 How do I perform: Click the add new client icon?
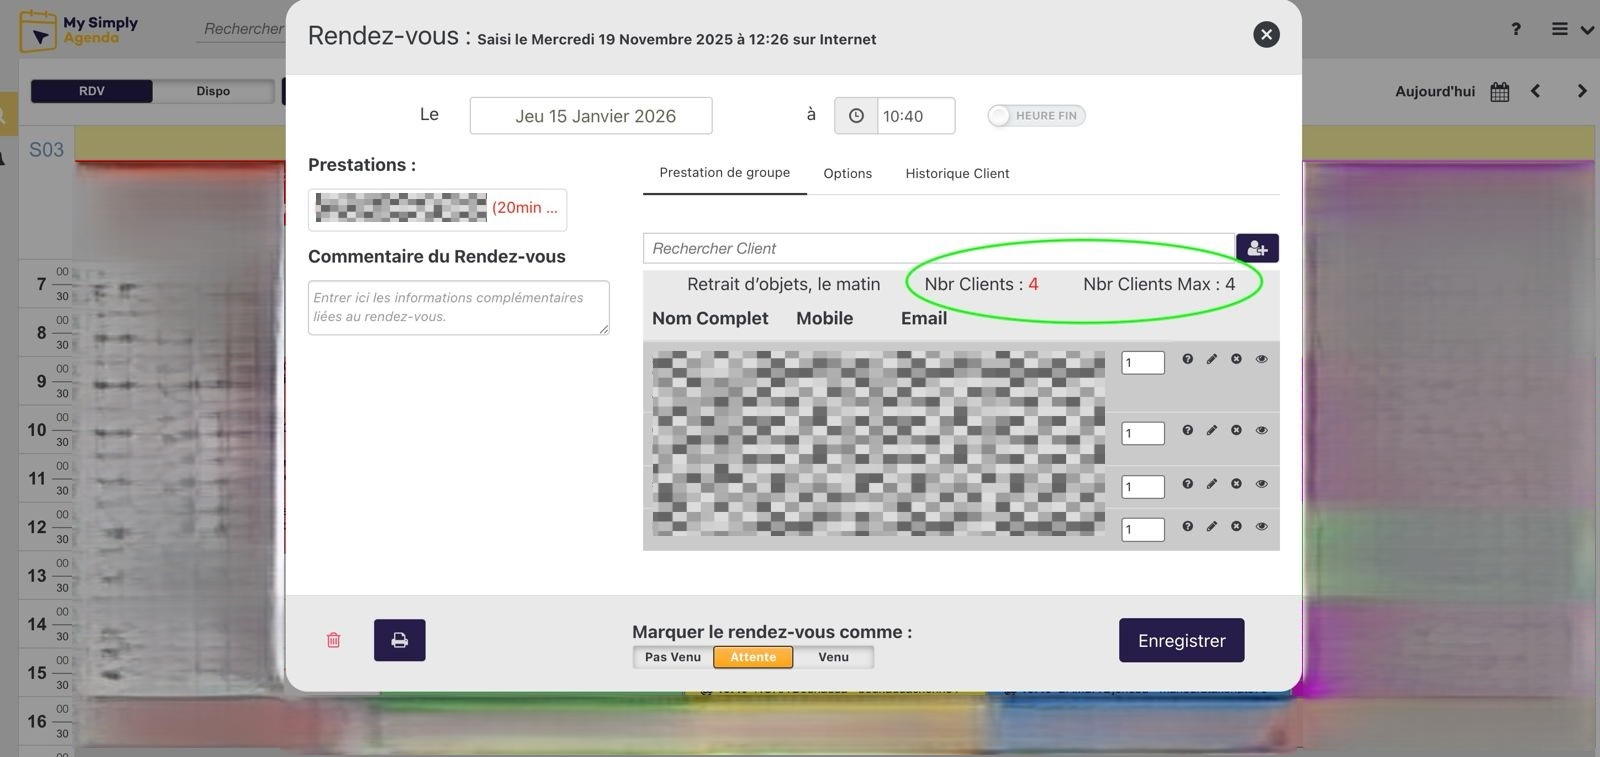click(1257, 248)
